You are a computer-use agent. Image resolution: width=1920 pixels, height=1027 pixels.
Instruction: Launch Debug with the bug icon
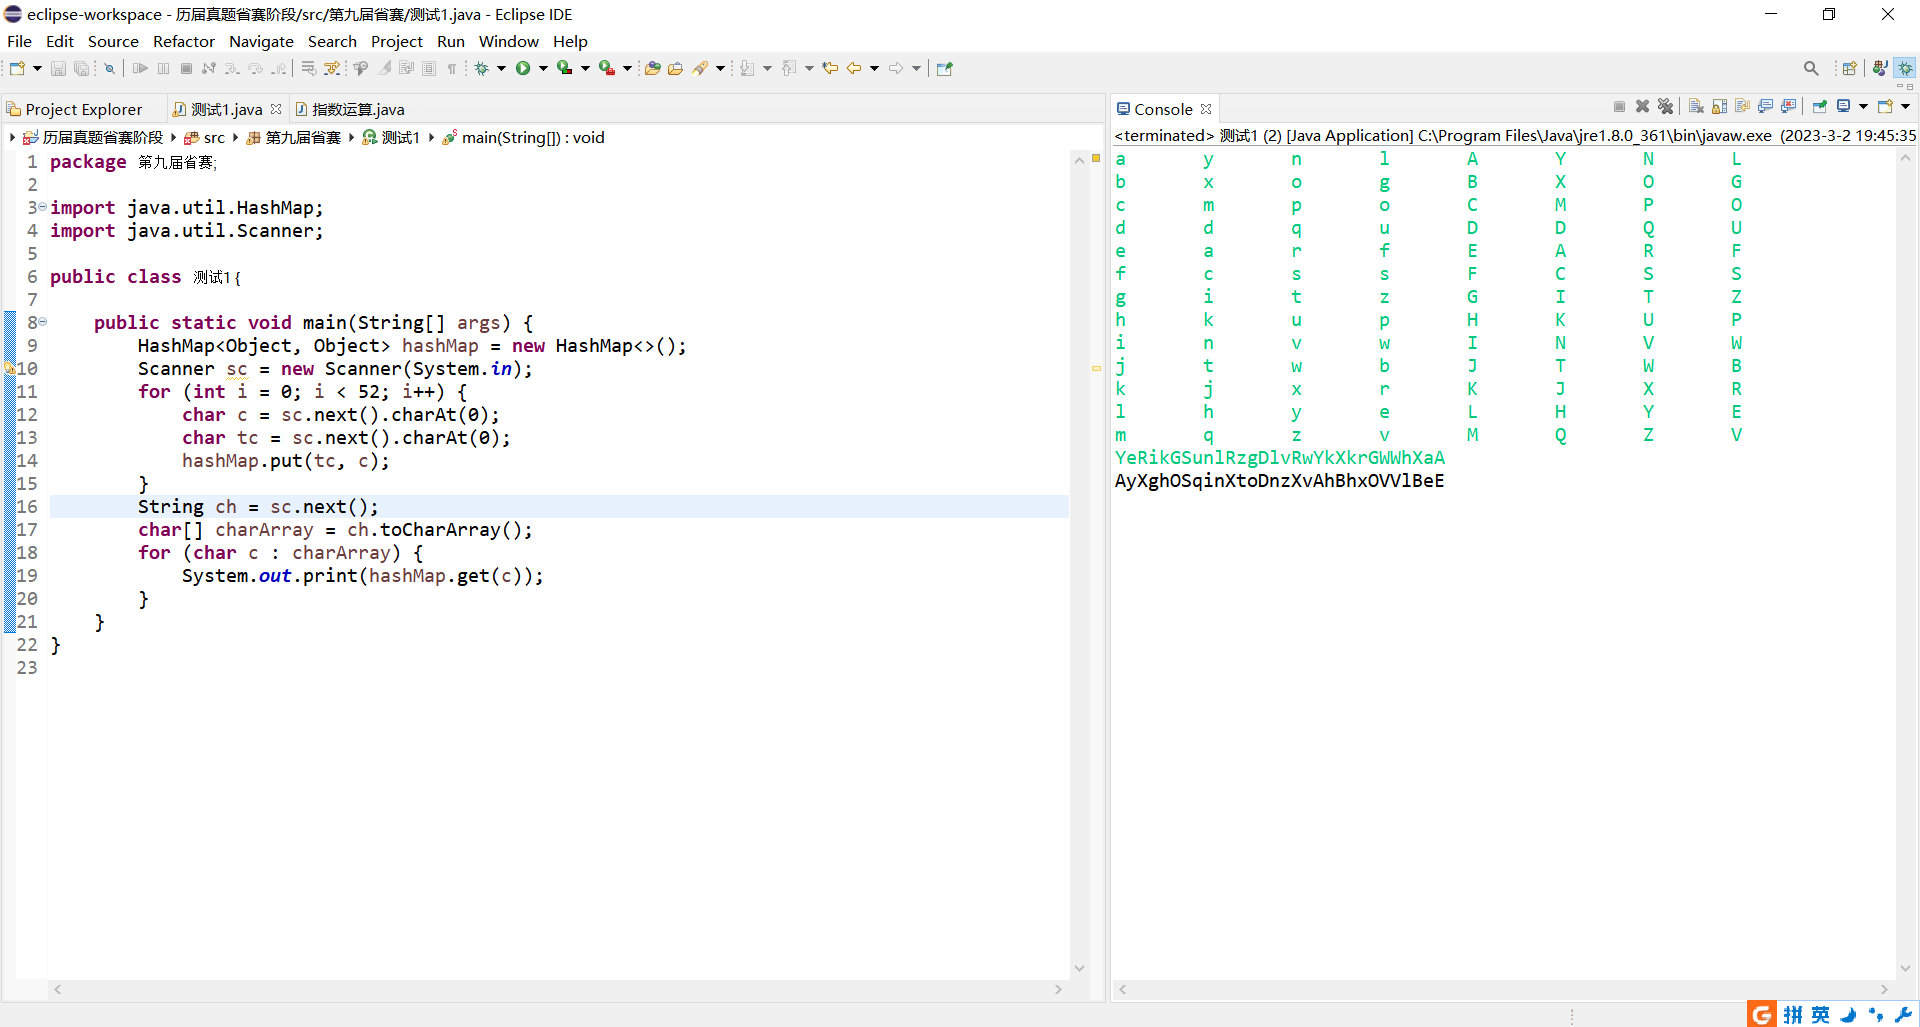pyautogui.click(x=481, y=68)
